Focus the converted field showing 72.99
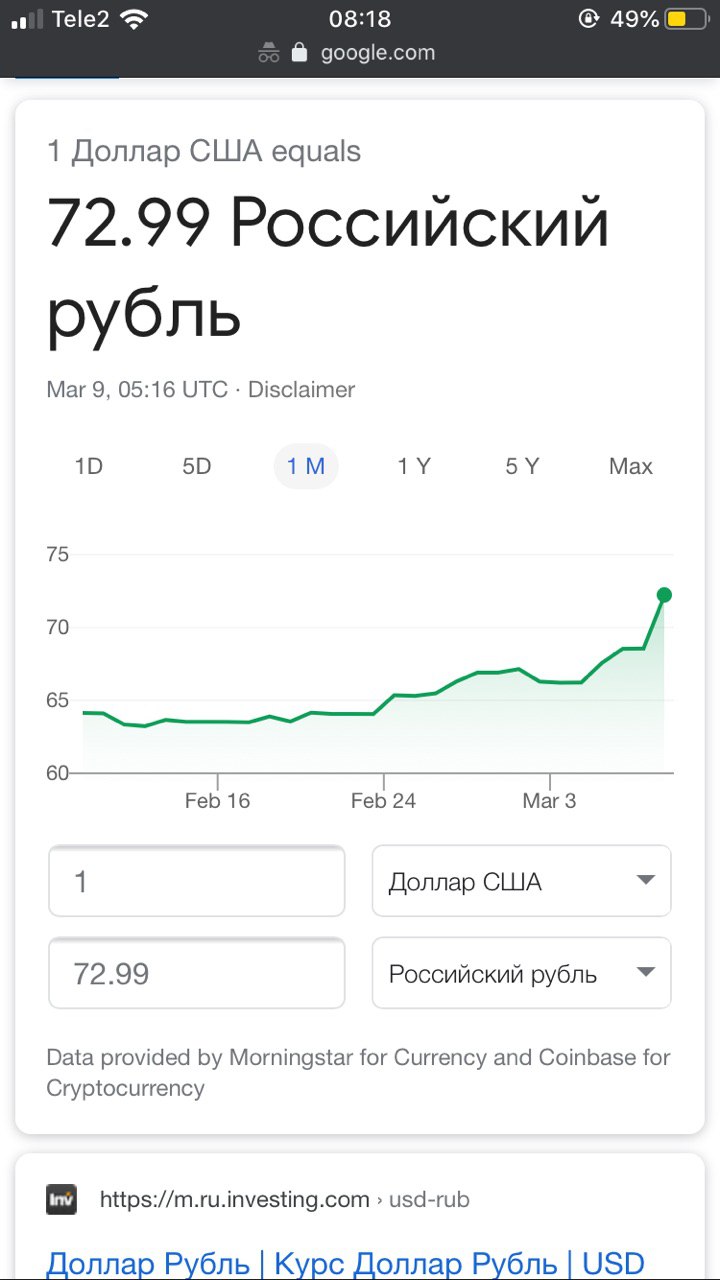The height and width of the screenshot is (1280, 720). point(197,973)
